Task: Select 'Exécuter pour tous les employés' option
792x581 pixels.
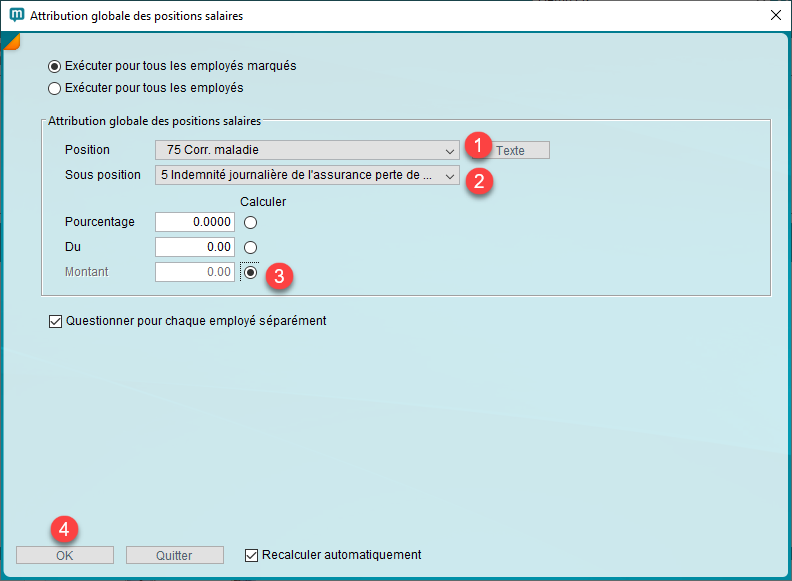Action: (55, 88)
